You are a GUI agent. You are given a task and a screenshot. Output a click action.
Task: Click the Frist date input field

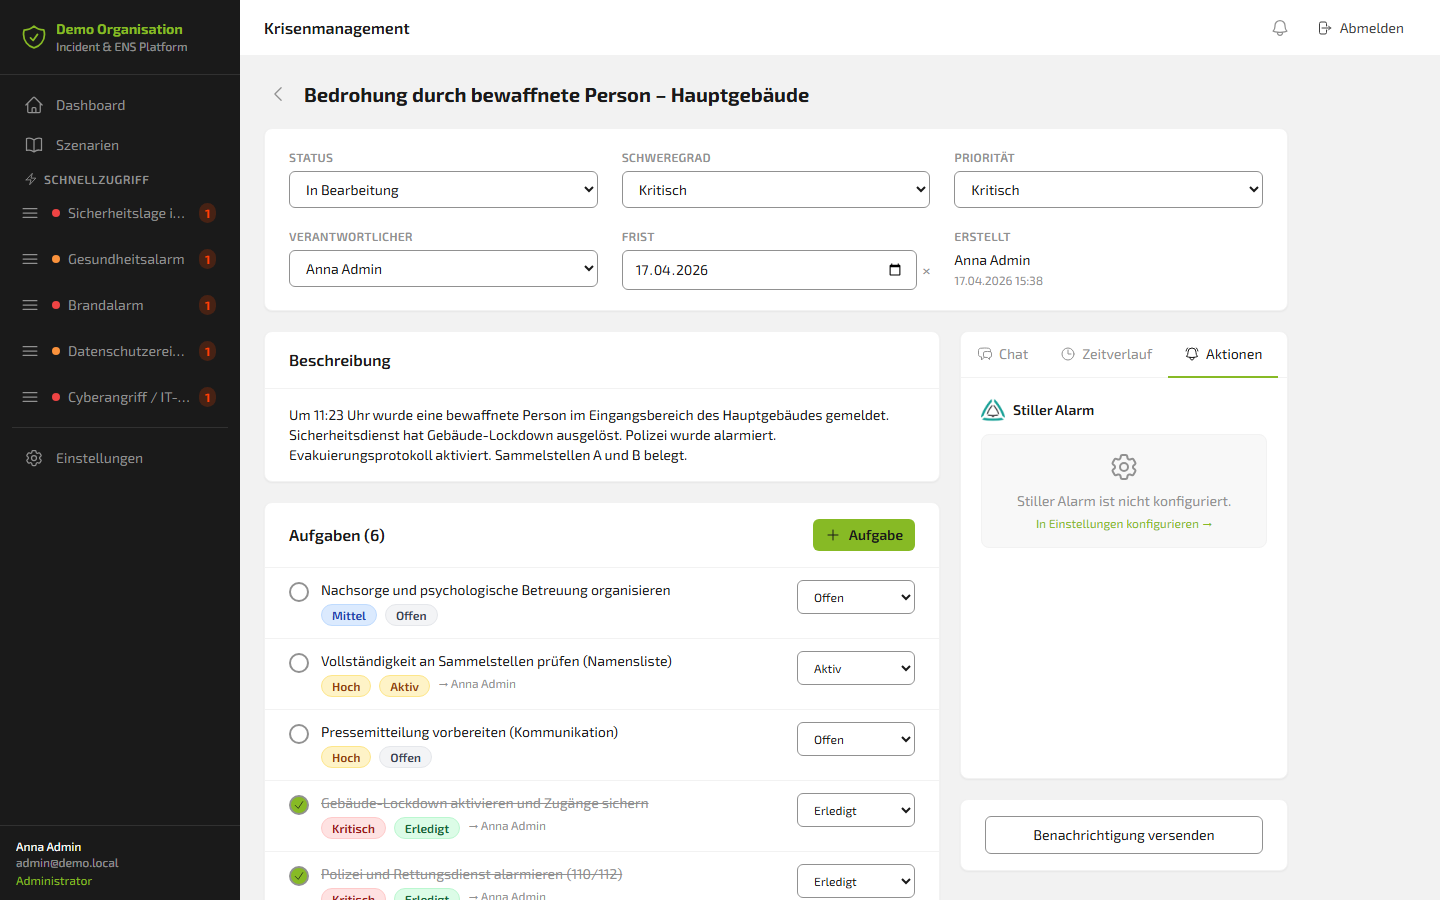click(x=769, y=270)
